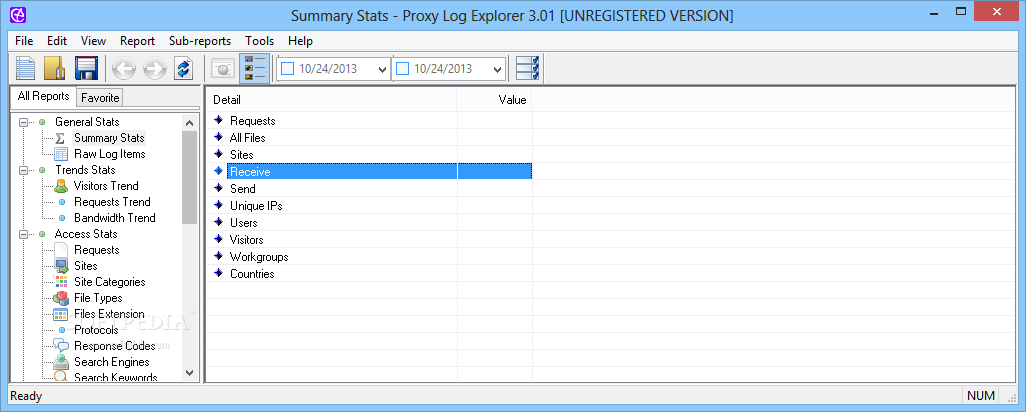Click the report tree scrollbar up arrow
1026x412 pixels.
190,122
